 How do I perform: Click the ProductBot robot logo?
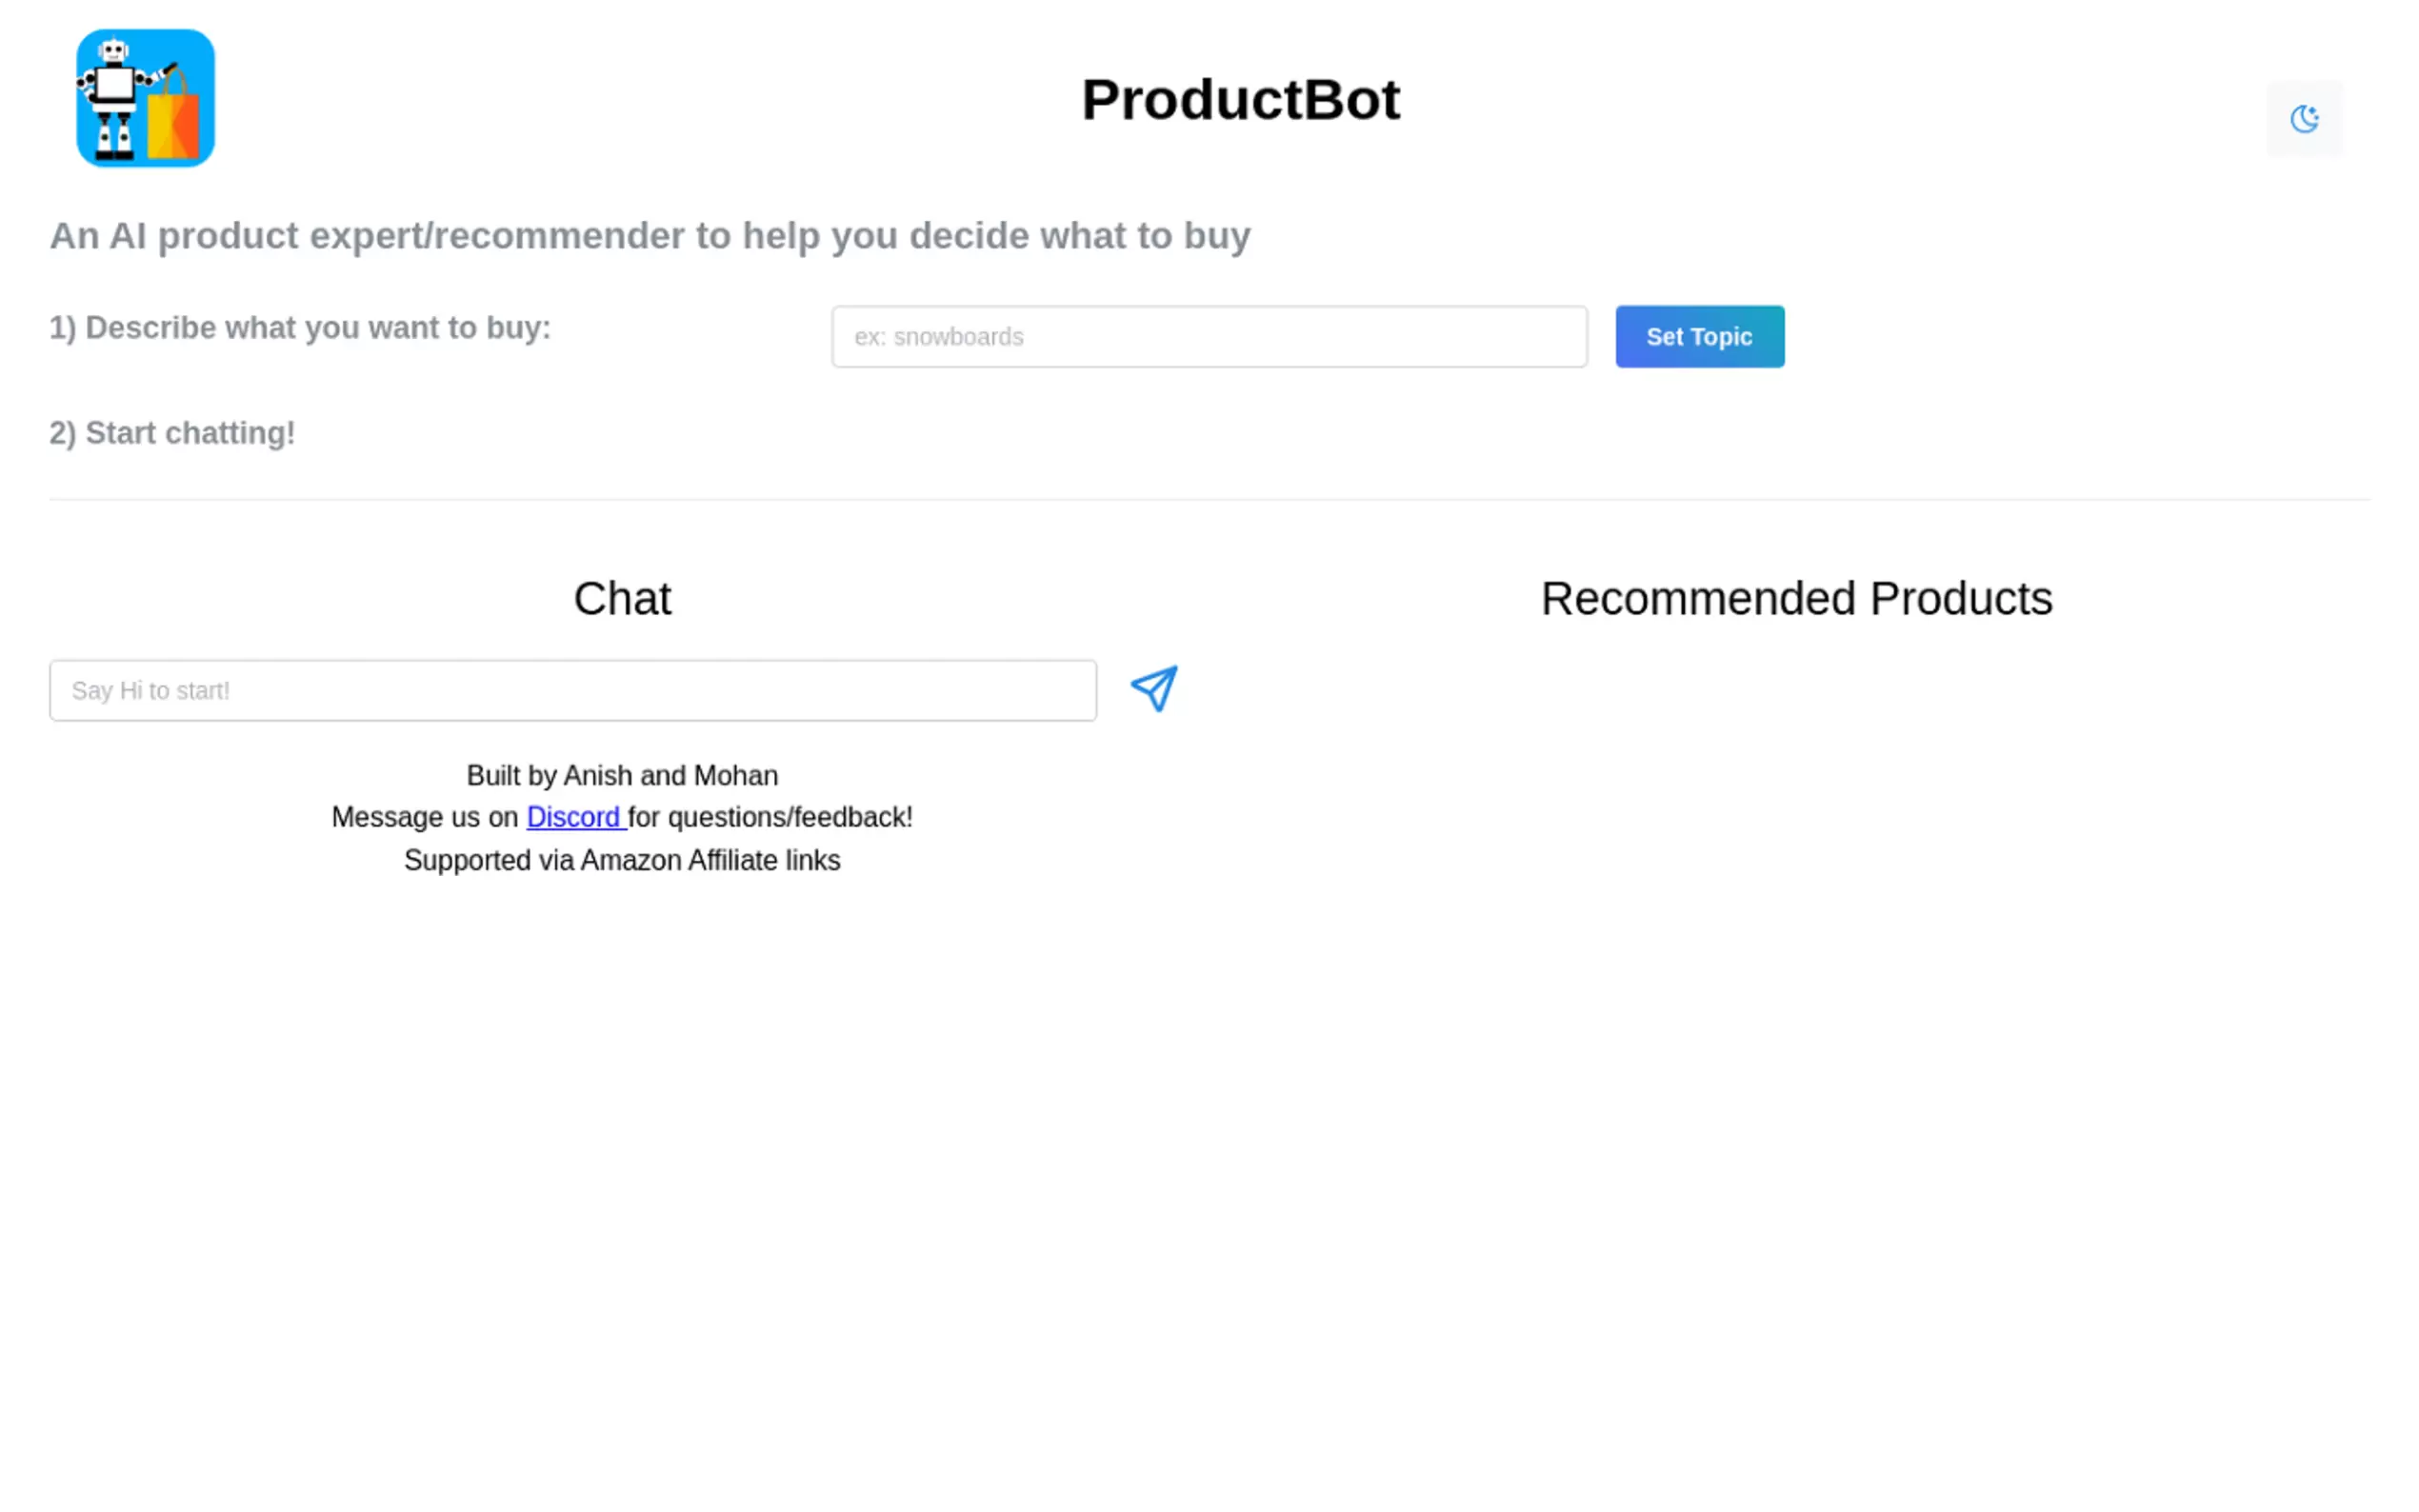tap(145, 98)
